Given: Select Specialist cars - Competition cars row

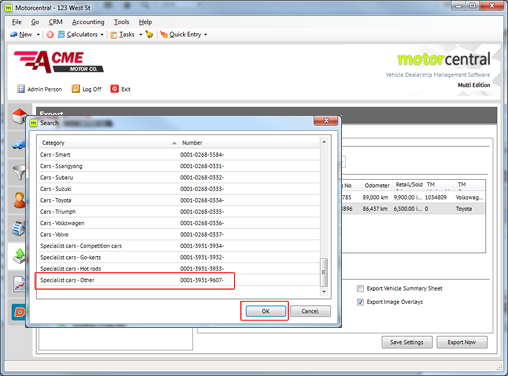Looking at the screenshot, I should point(179,246).
